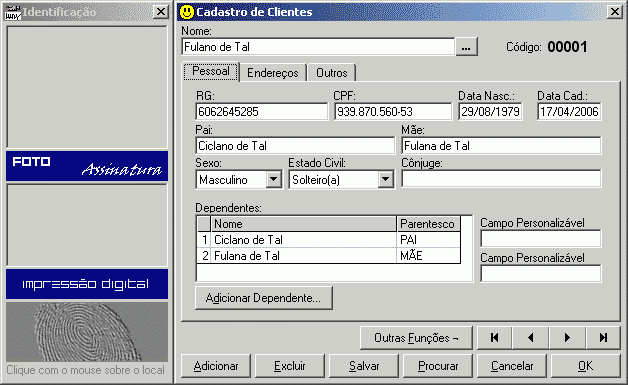Click the Solteiro(a) combo box text
Screen dimensions: 628x385
point(316,180)
